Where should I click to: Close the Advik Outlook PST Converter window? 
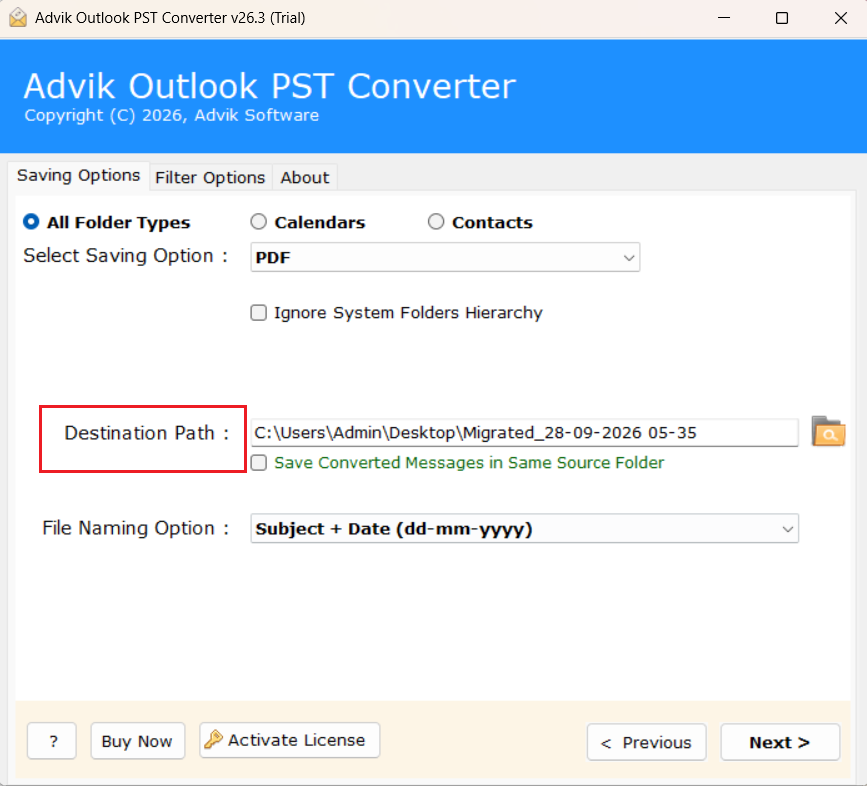pos(840,18)
